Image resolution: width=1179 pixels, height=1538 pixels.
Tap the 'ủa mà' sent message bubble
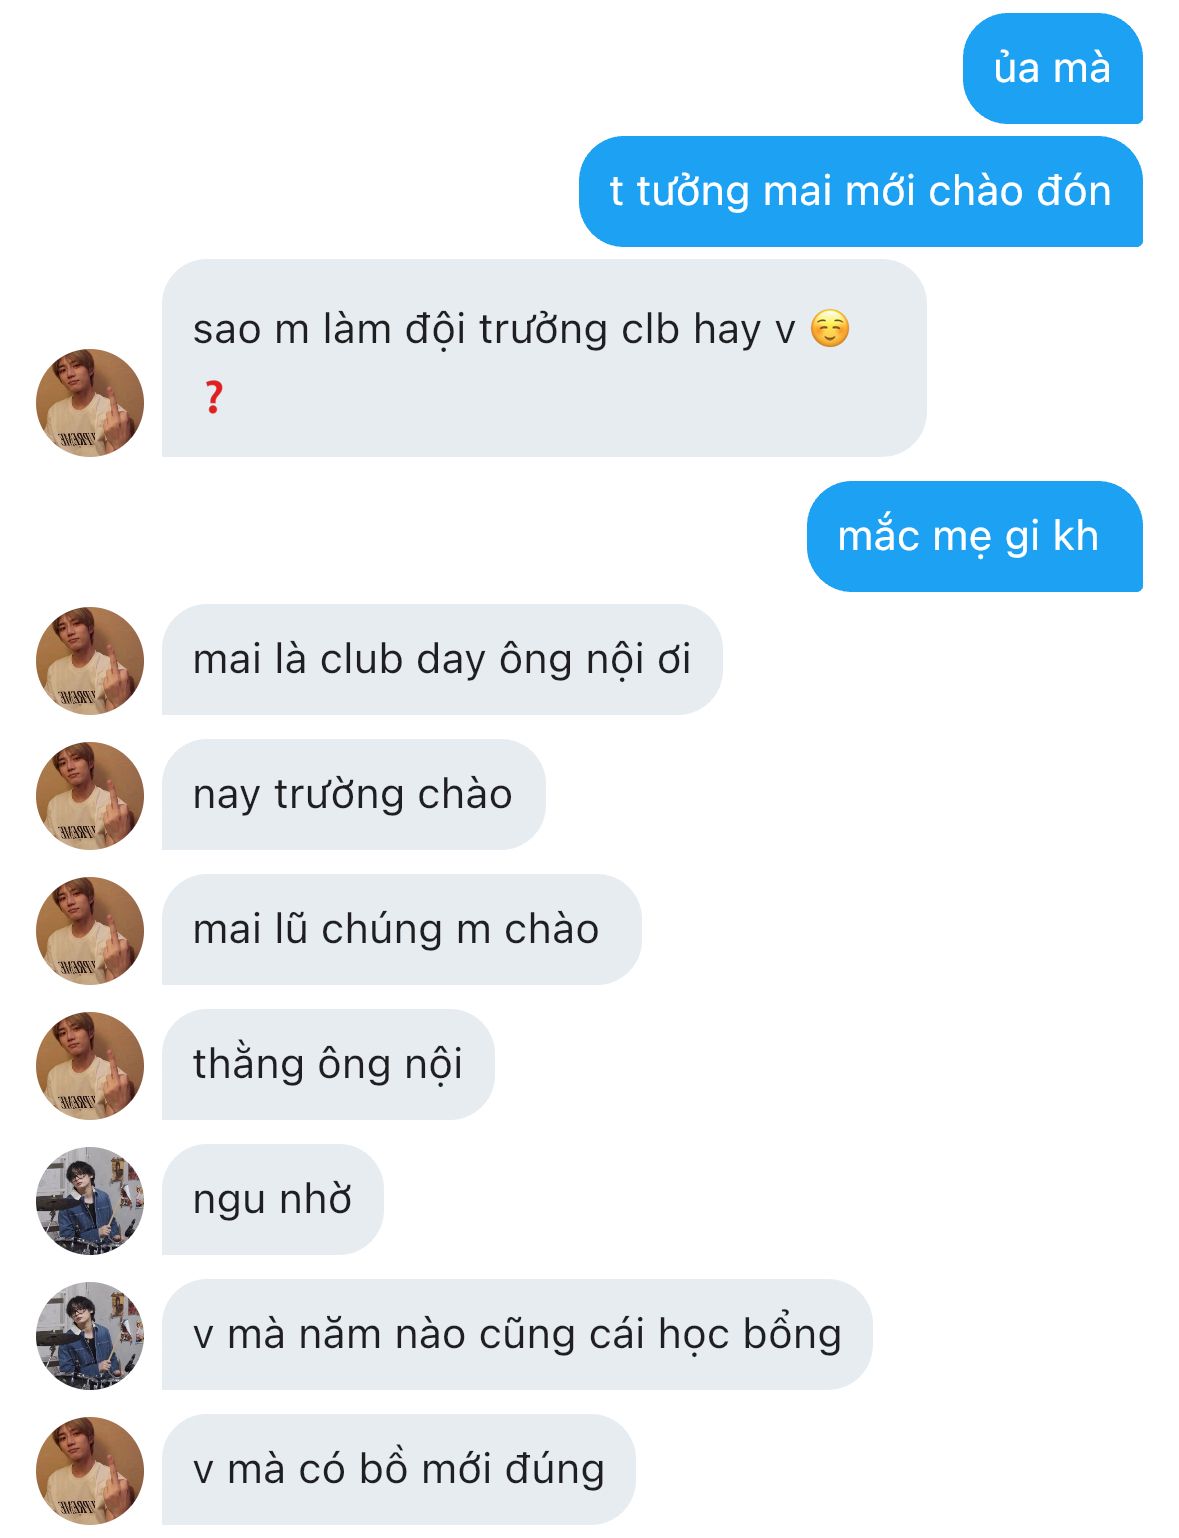(x=1052, y=69)
